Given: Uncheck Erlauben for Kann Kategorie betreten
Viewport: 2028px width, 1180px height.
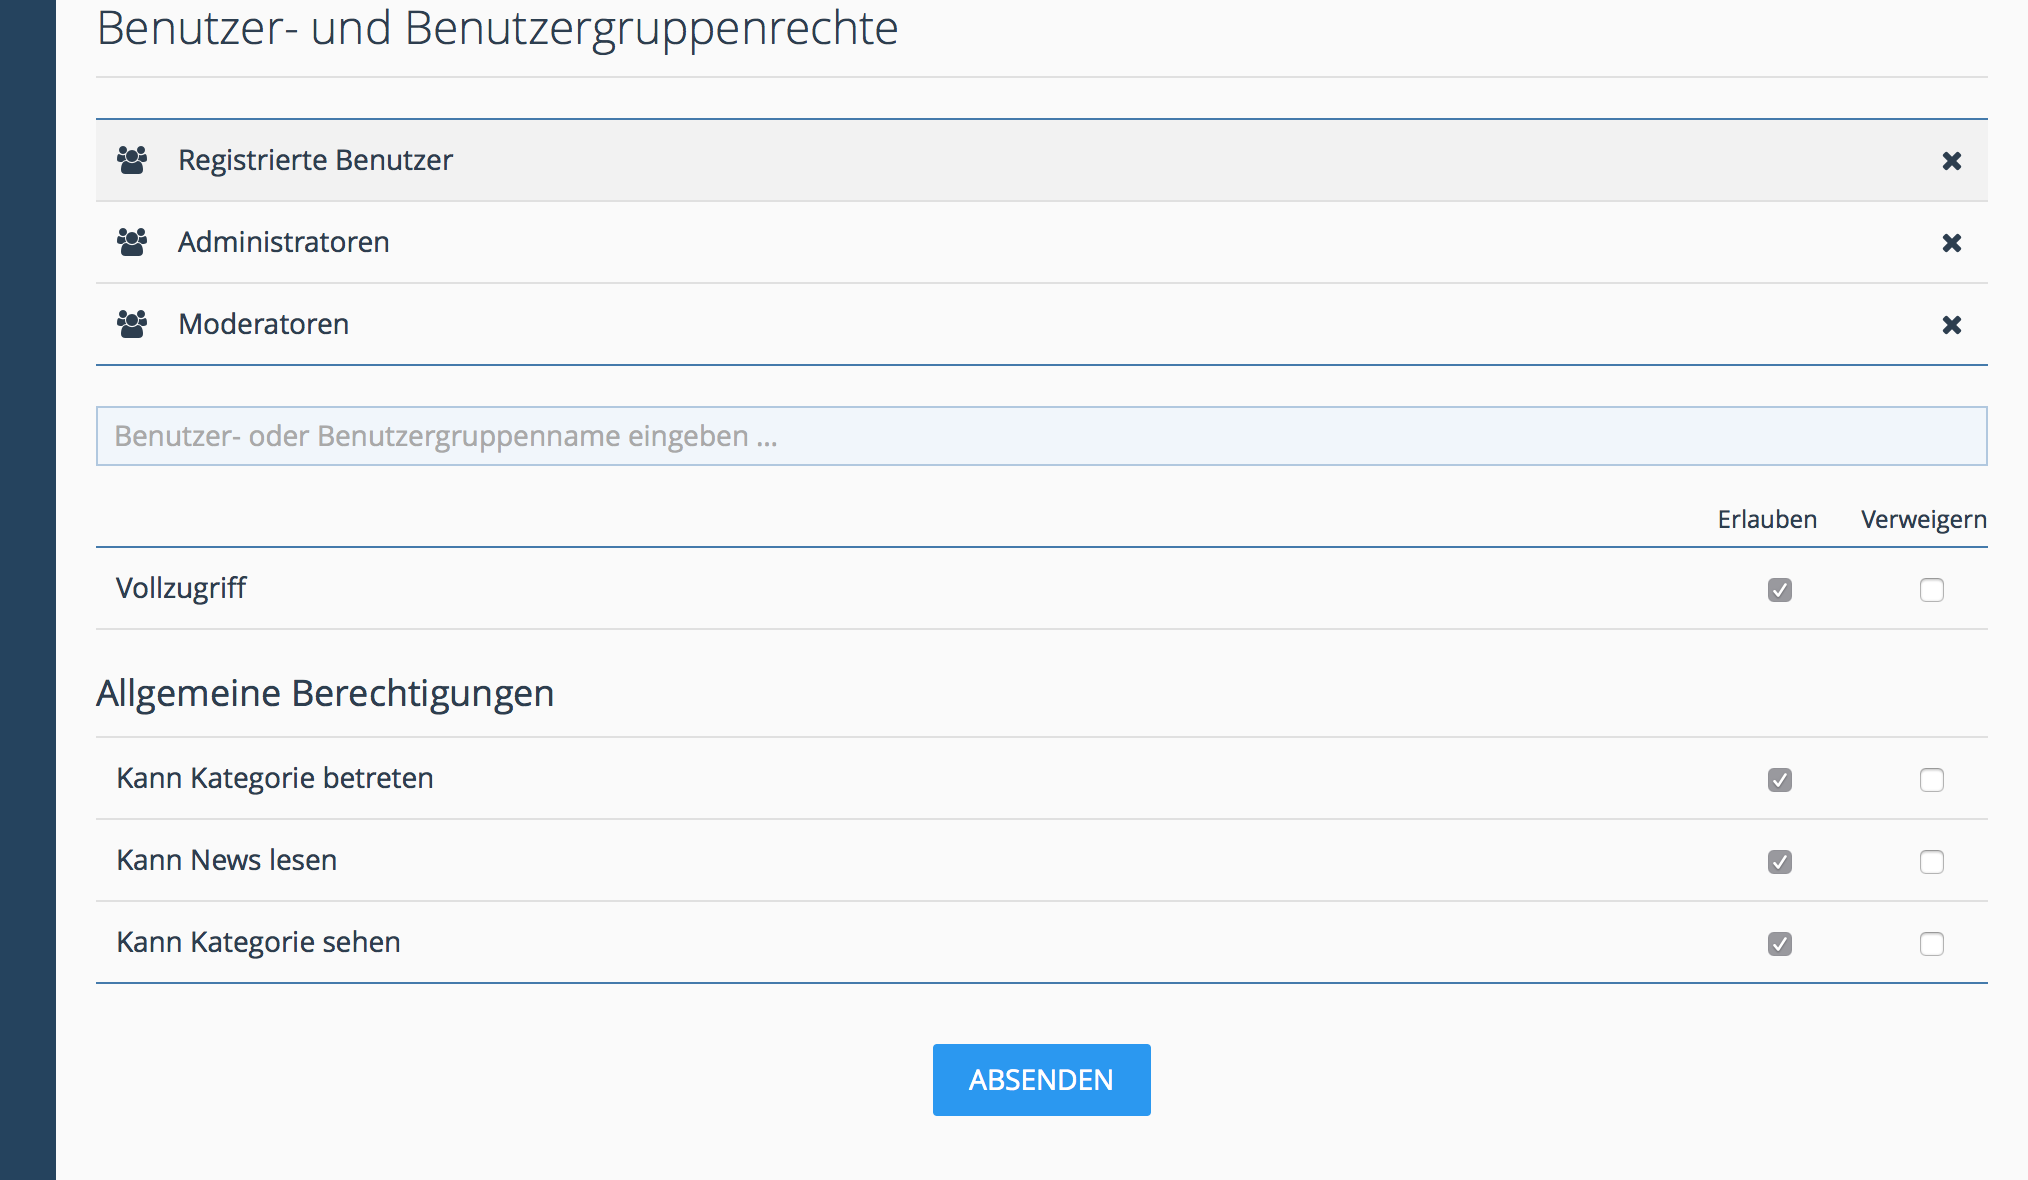Looking at the screenshot, I should point(1779,780).
